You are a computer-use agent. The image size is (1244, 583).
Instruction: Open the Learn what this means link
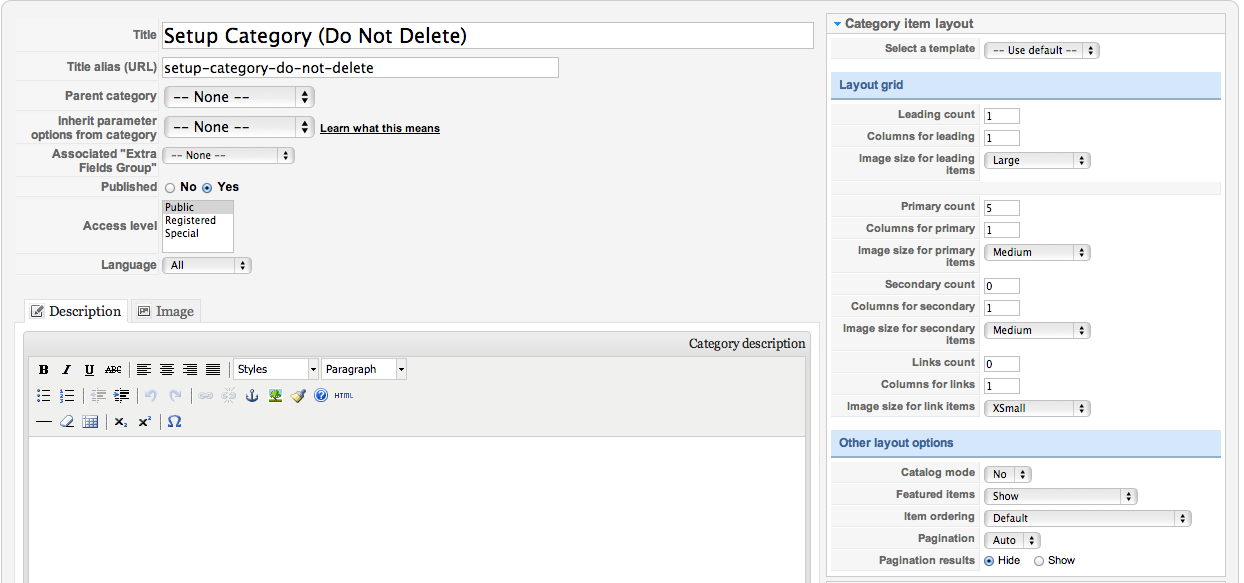click(380, 128)
